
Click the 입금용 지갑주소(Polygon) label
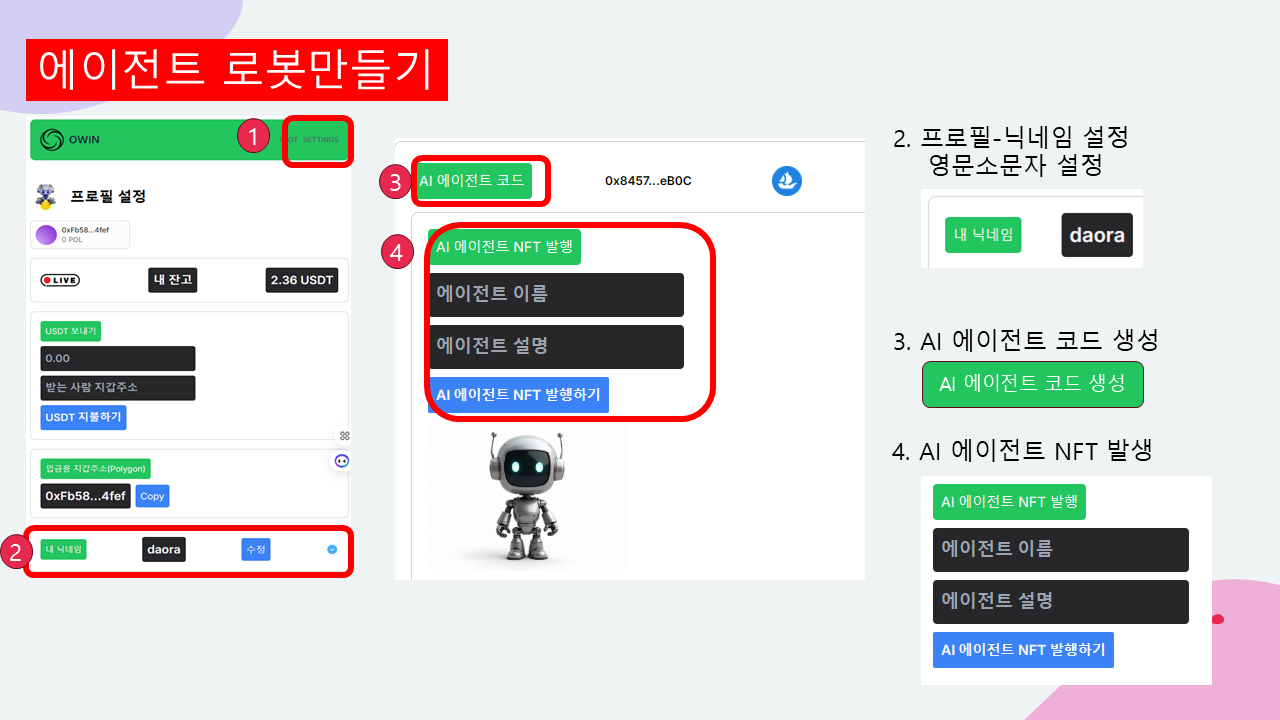click(95, 468)
